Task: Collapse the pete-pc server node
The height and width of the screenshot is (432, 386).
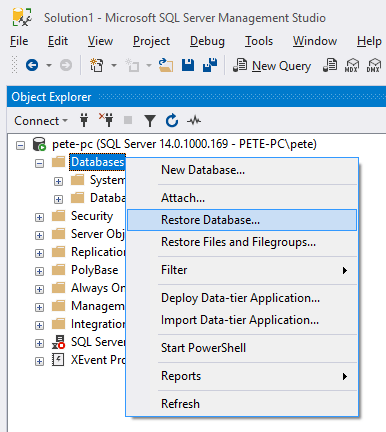Action: (21, 145)
